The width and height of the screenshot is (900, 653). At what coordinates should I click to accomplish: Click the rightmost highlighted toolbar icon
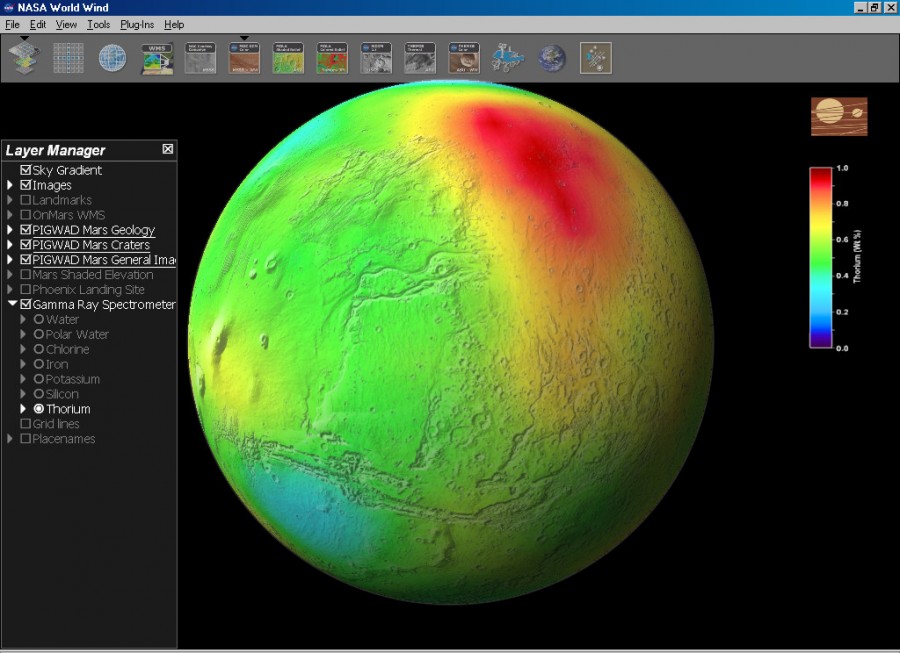(x=596, y=58)
